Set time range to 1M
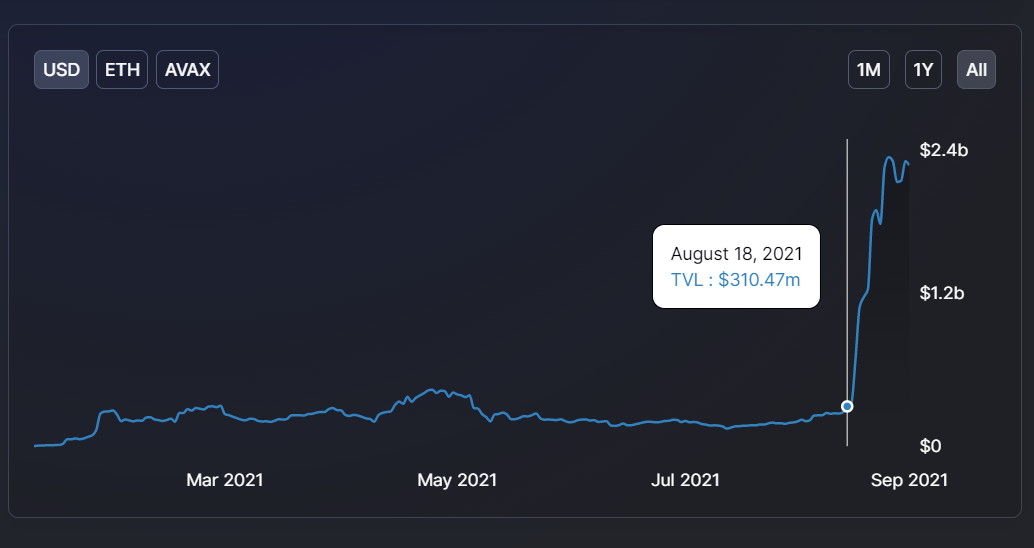This screenshot has width=1034, height=548. 868,70
